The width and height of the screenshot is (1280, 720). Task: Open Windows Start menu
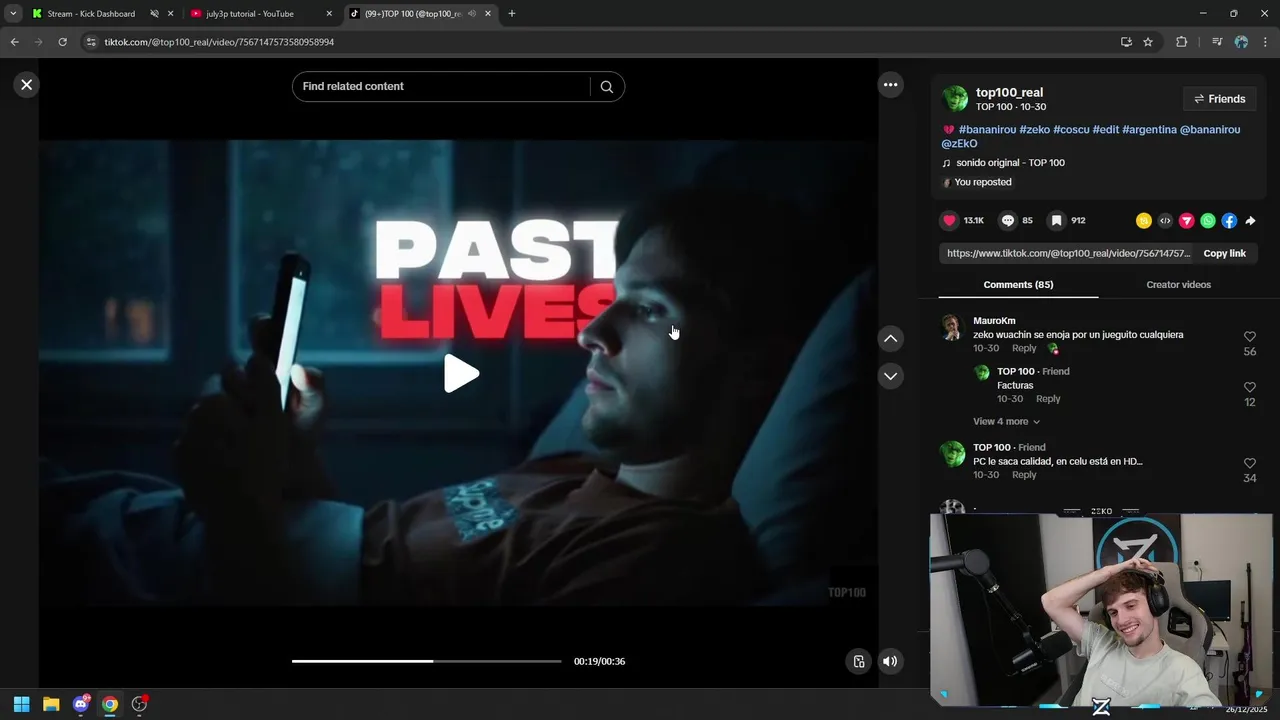21,704
